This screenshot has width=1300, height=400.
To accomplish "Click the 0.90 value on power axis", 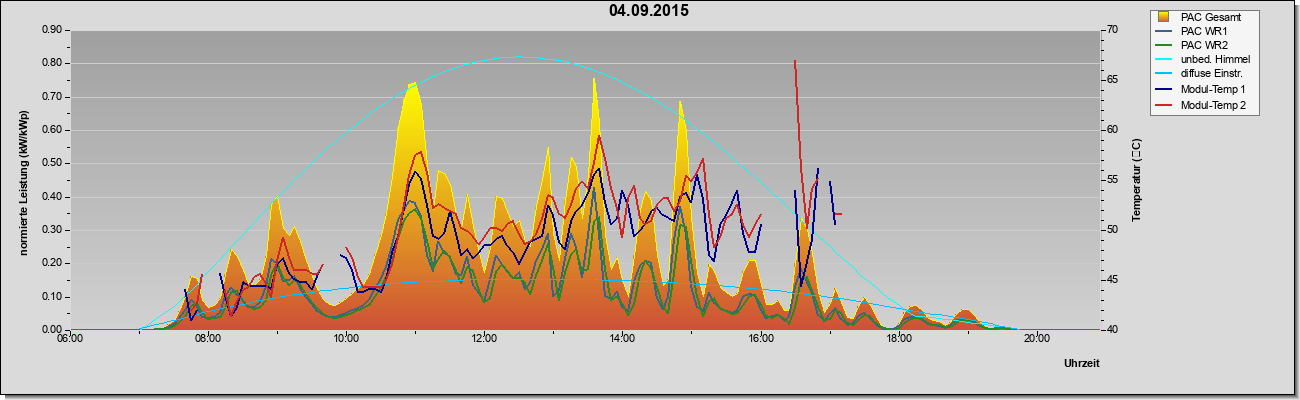I will [x=52, y=30].
